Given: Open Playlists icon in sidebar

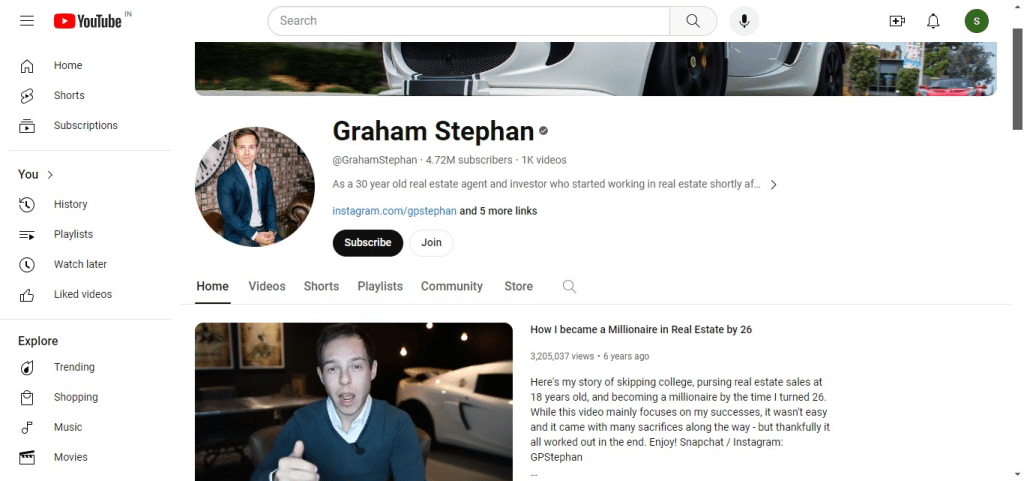Looking at the screenshot, I should point(27,234).
